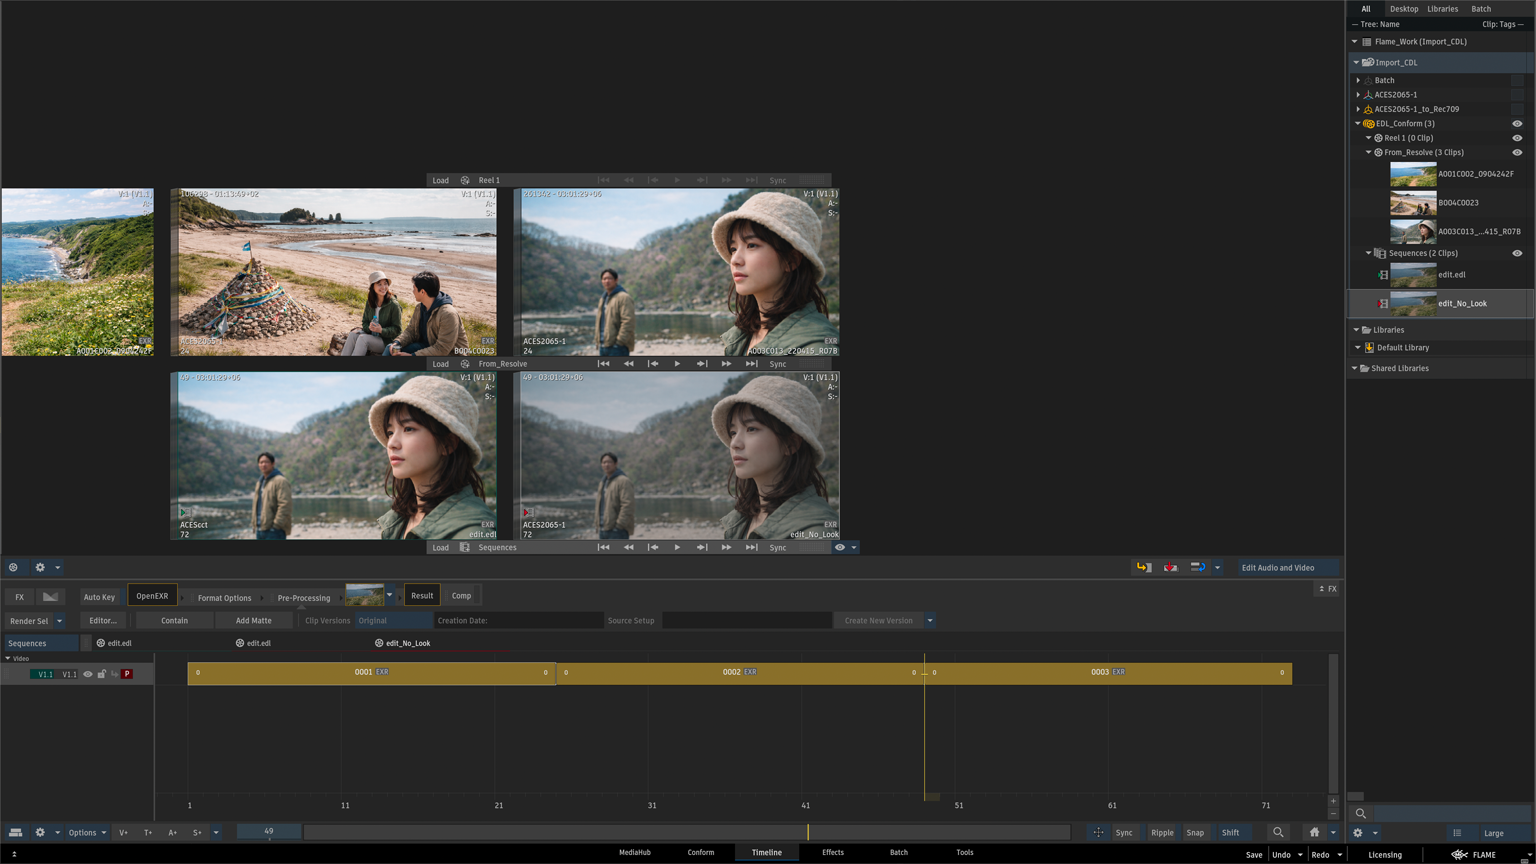Expand the Batch item in tree

tap(1358, 80)
